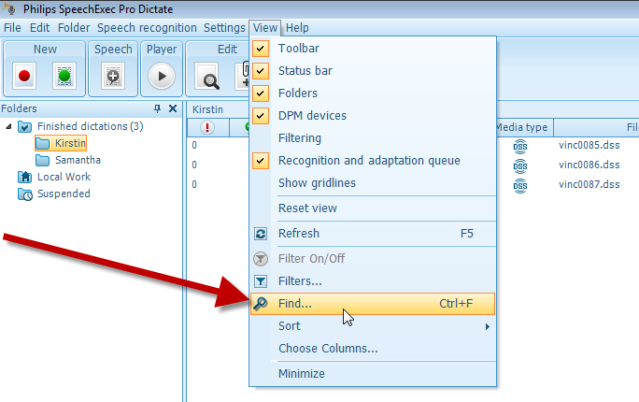Enable the Filtering option in the View menu
The width and height of the screenshot is (639, 402).
(300, 138)
